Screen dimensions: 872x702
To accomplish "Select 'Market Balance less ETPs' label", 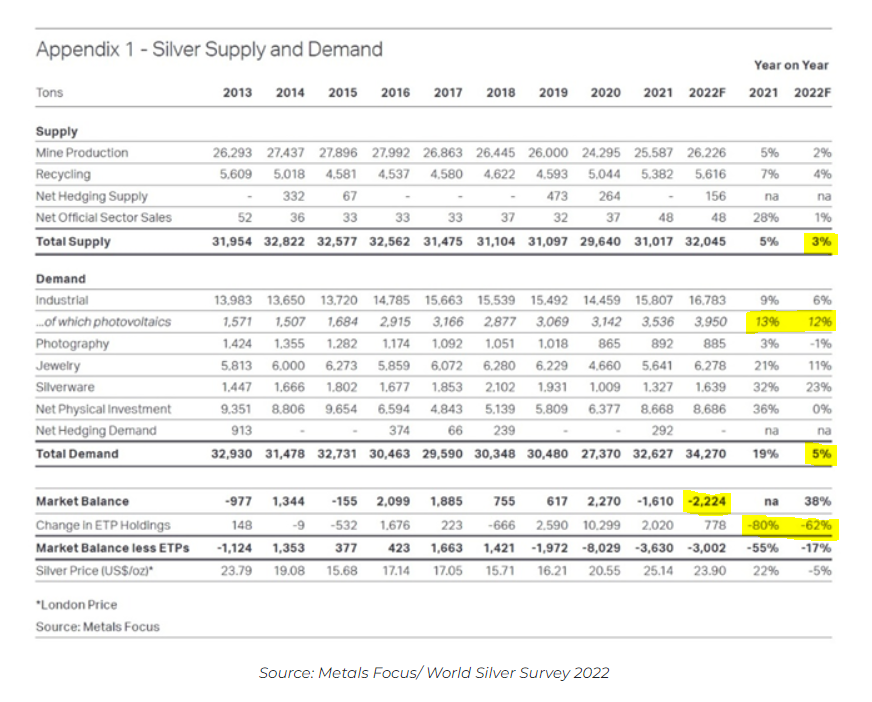I will tap(112, 548).
